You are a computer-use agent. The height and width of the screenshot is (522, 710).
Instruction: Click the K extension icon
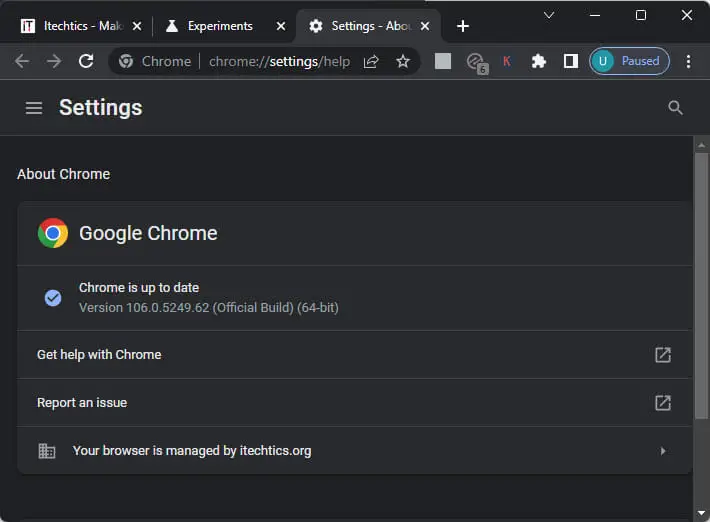(506, 61)
